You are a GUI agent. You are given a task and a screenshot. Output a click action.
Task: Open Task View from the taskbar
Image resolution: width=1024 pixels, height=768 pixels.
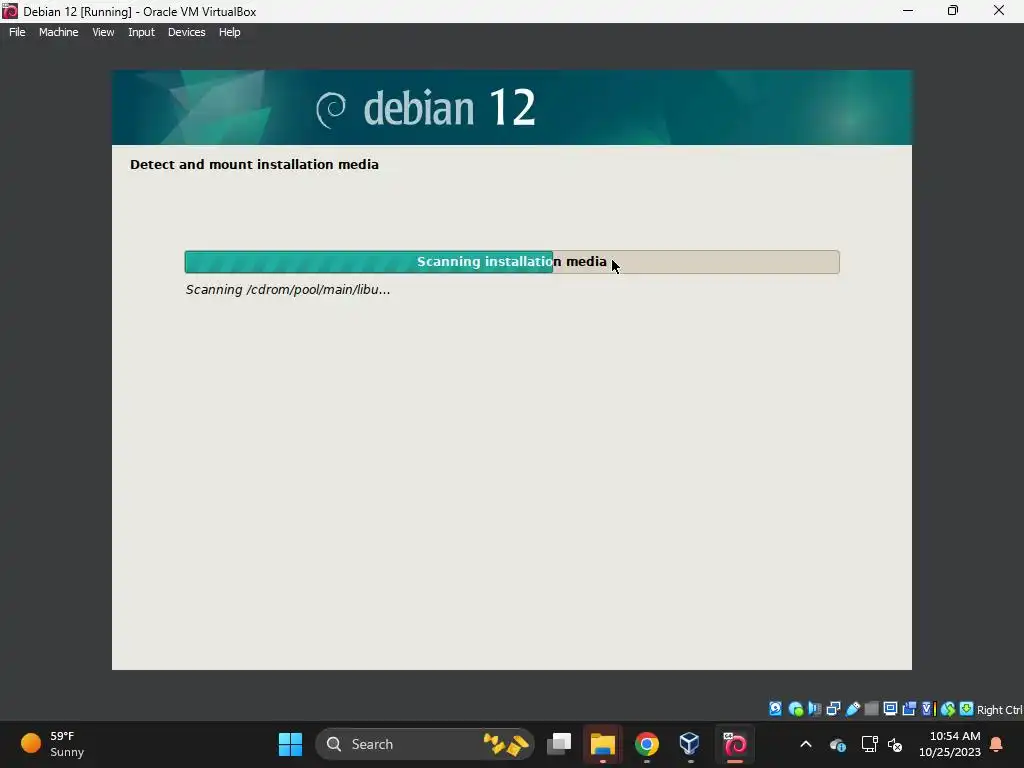559,744
